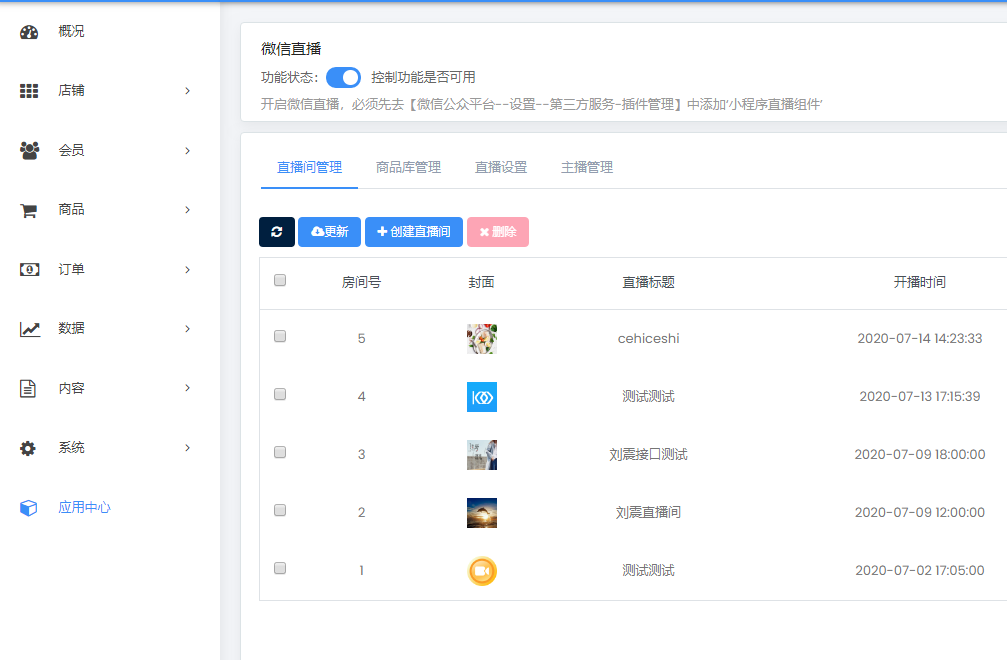Screen dimensions: 1007x660
Task: Click the 商品 shopping cart icon
Action: pos(29,210)
